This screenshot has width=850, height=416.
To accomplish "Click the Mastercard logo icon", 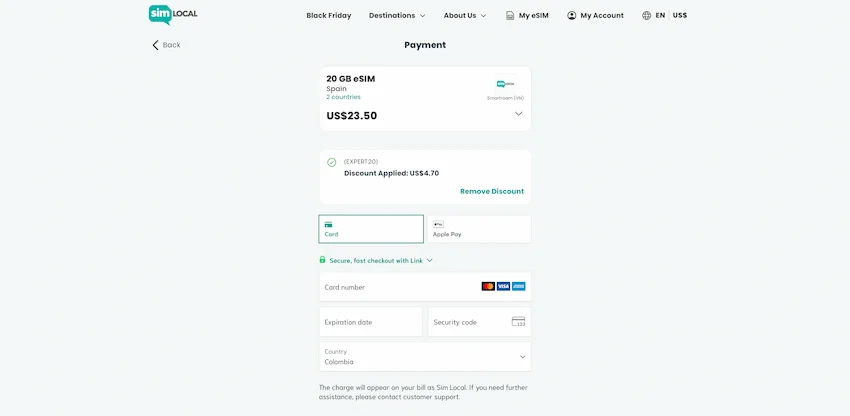I will coord(488,287).
